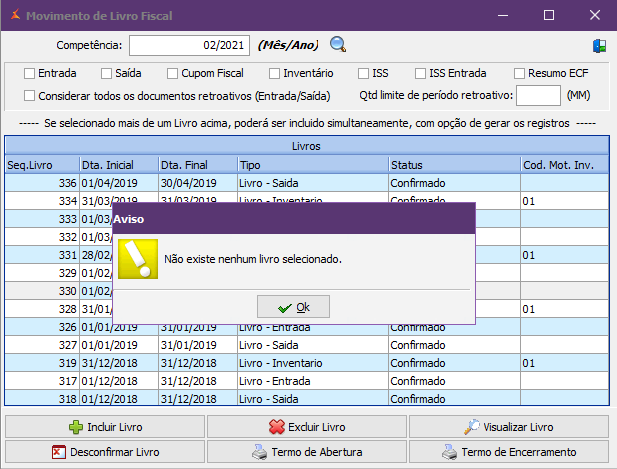This screenshot has width=617, height=469.
Task: Sort by Seq.Livro column header
Action: [40, 164]
